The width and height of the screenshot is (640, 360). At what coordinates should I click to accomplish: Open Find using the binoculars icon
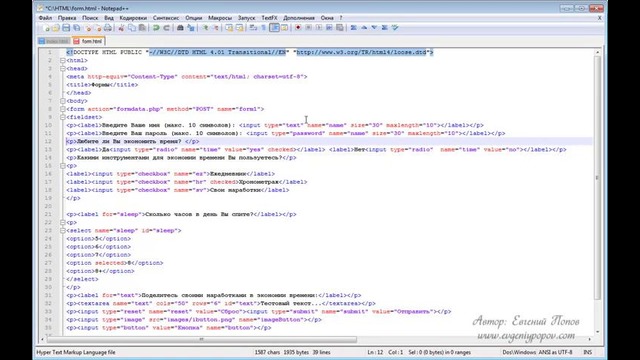(x=180, y=28)
